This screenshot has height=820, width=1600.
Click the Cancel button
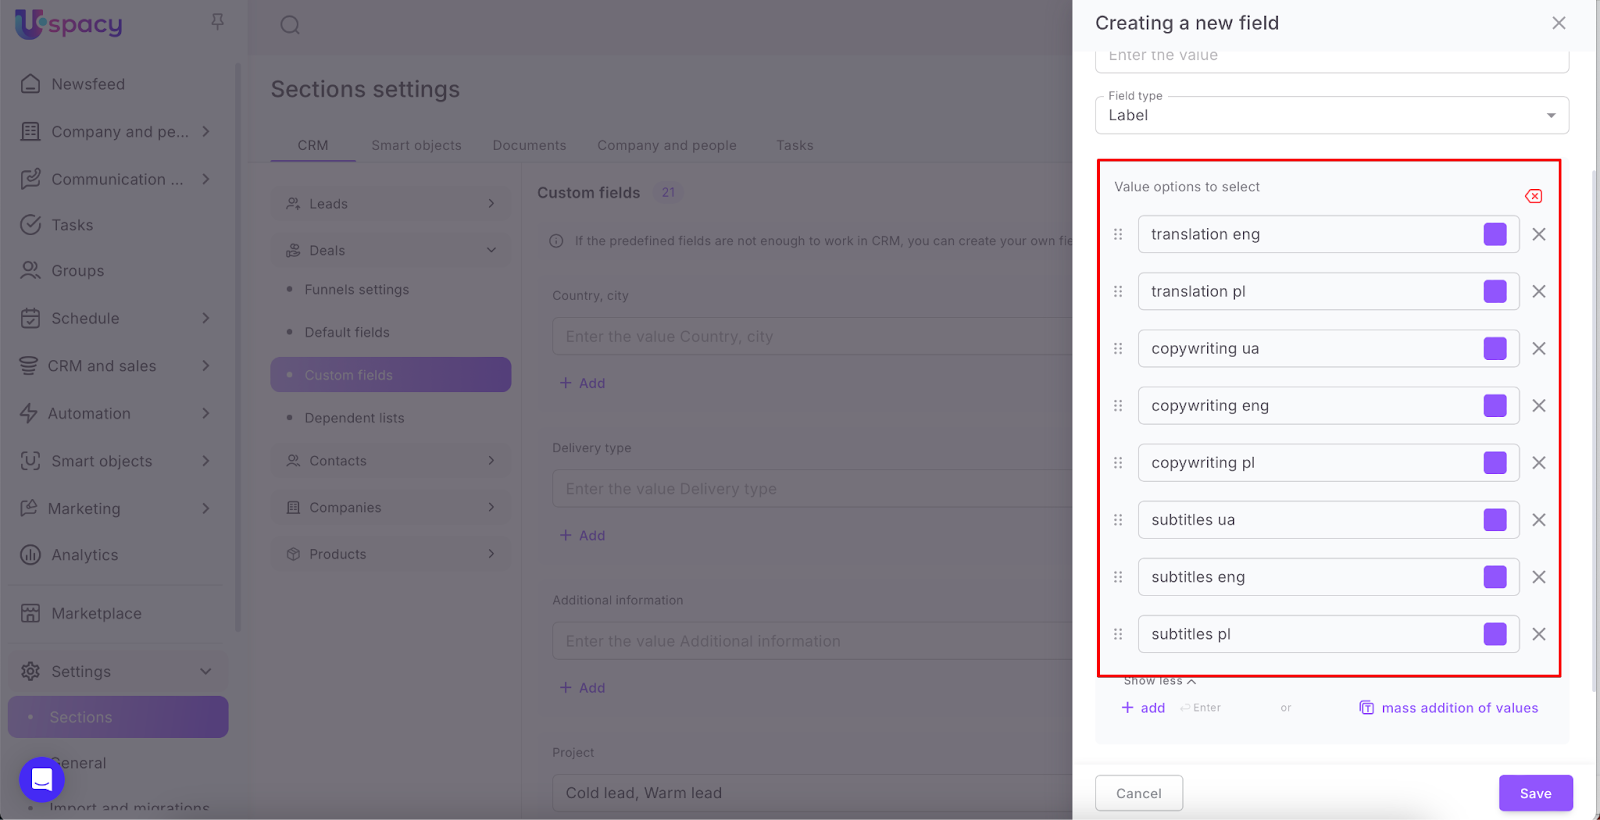point(1138,793)
